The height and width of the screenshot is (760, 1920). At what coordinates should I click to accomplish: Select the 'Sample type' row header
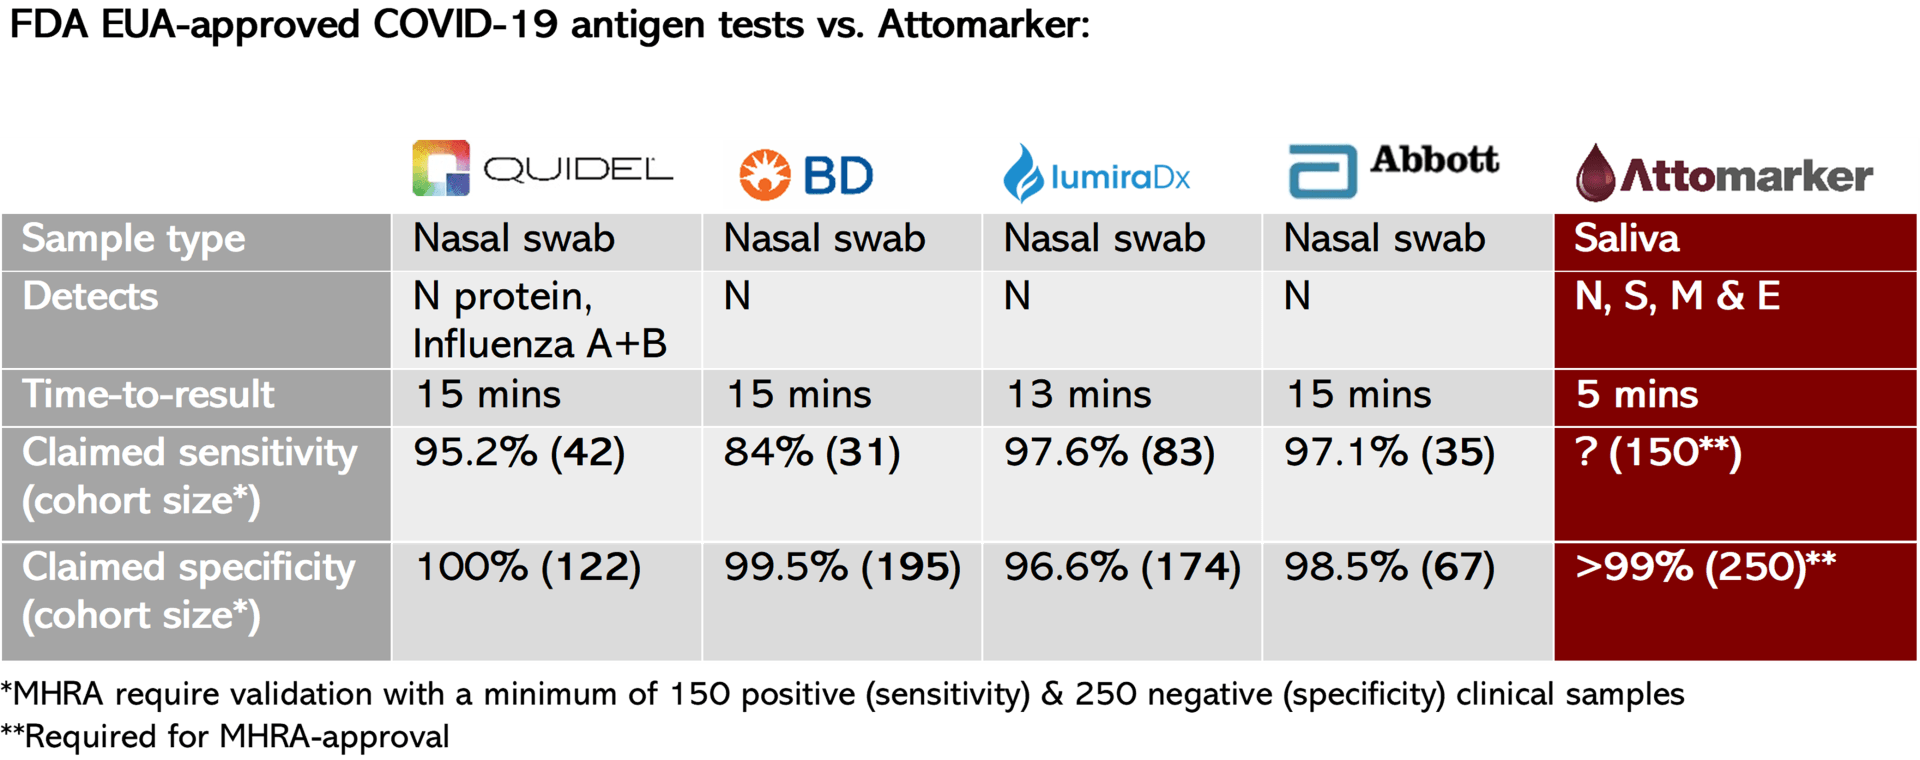click(x=134, y=240)
